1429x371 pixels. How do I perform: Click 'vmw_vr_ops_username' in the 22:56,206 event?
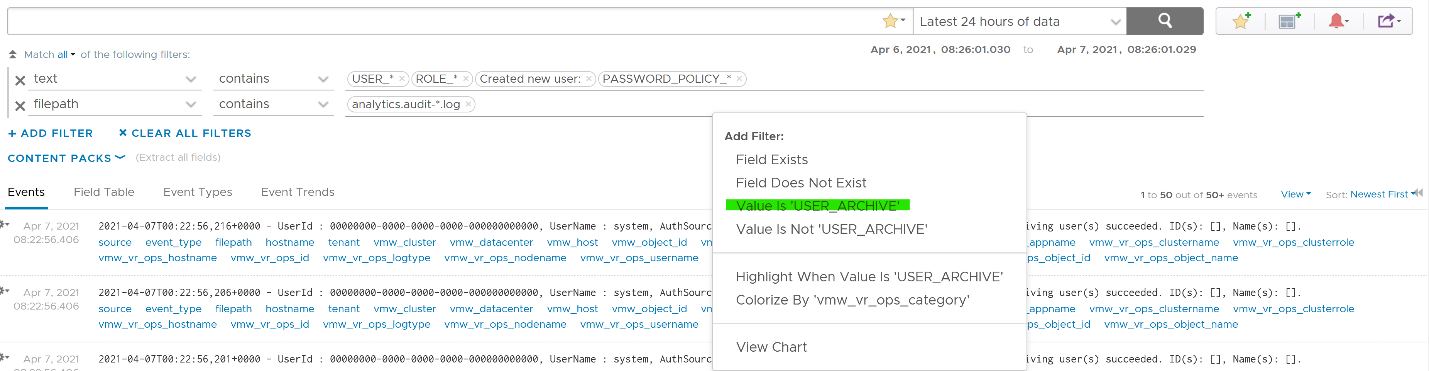pyautogui.click(x=639, y=325)
